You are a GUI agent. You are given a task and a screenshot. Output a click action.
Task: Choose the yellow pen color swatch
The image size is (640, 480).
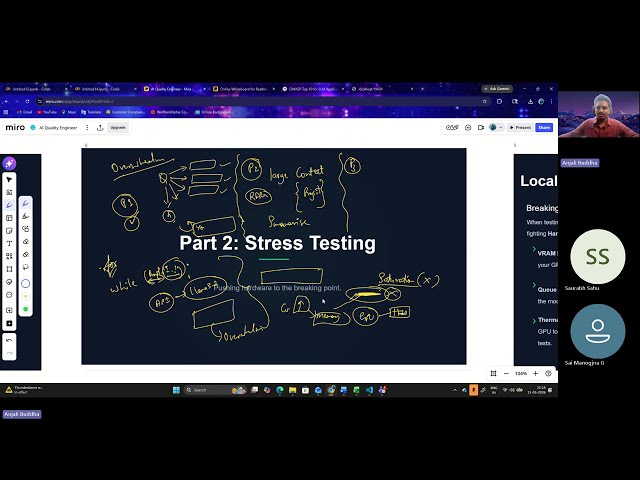[25, 296]
